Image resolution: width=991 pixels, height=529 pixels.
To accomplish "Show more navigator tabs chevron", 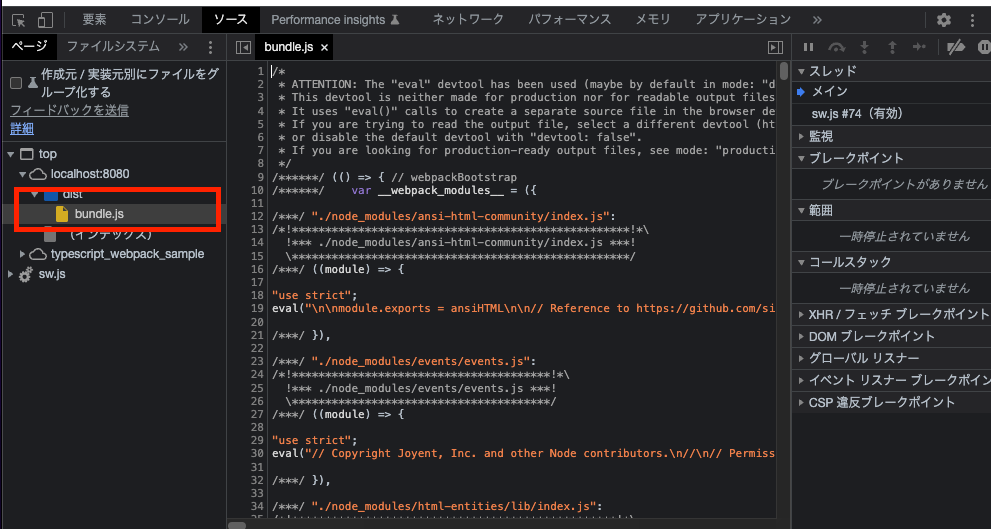I will pyautogui.click(x=183, y=47).
